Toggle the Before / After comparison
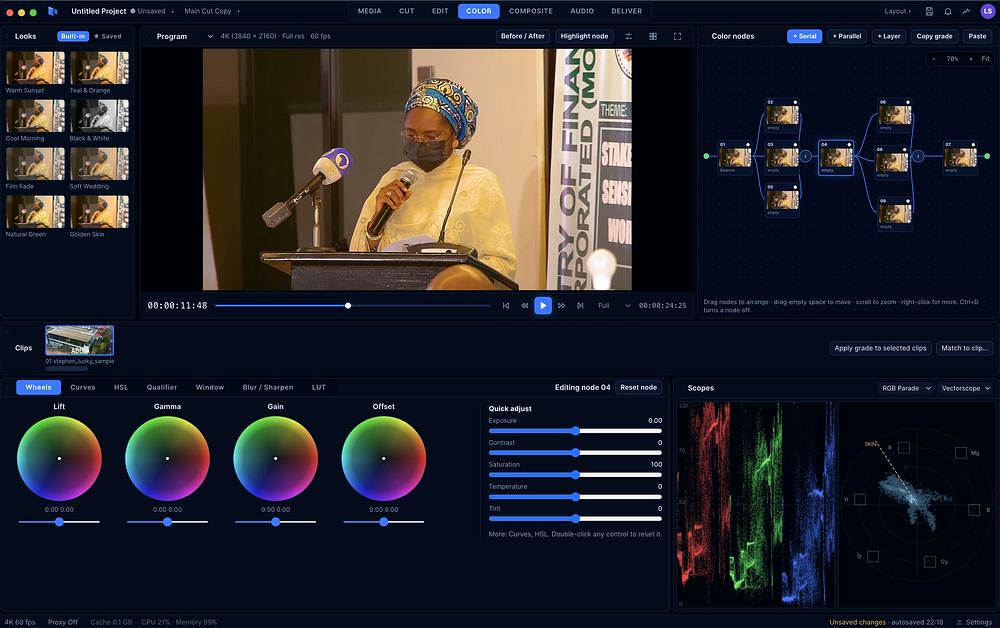The height and width of the screenshot is (628, 1000). [523, 36]
